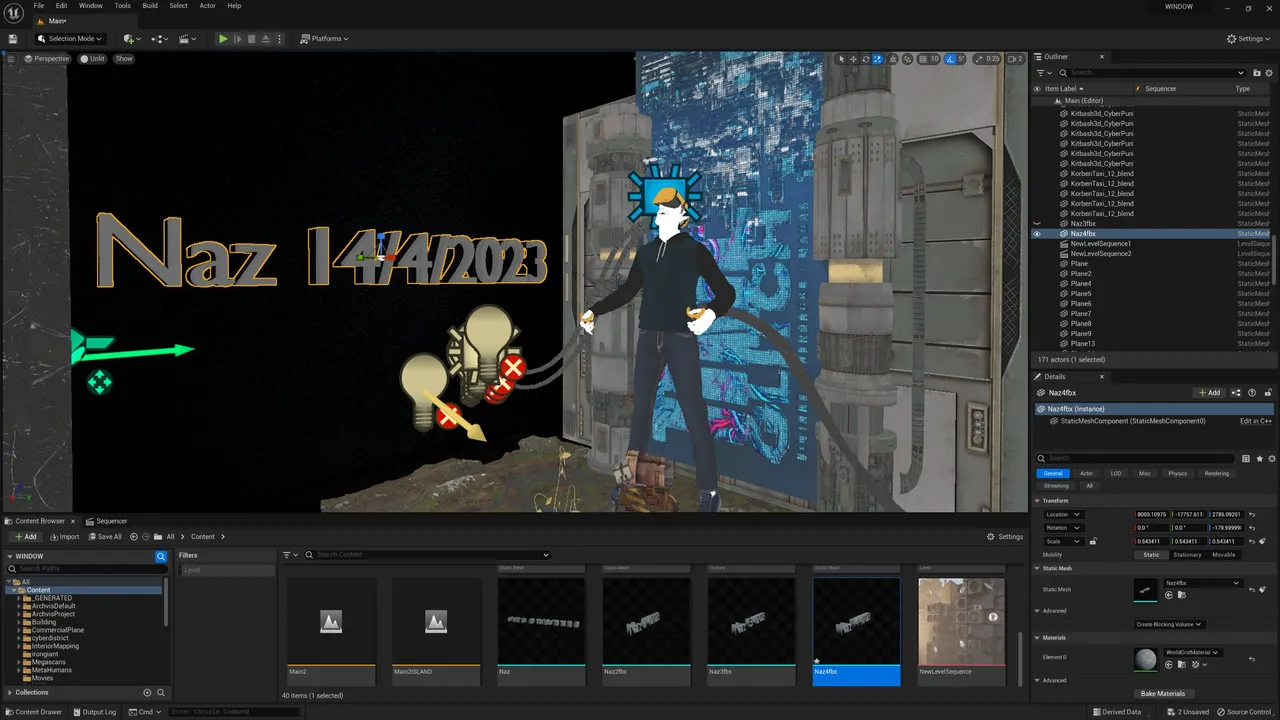Open the Quick Add content cube dropdown

tap(131, 39)
